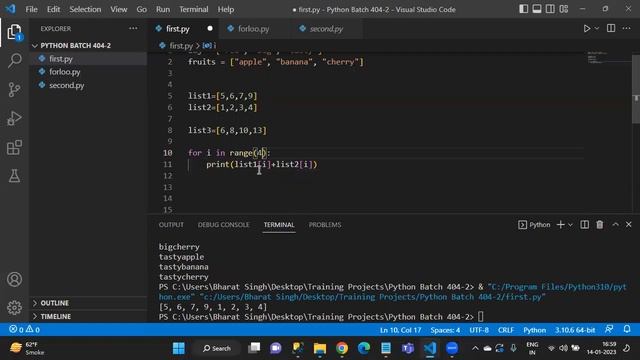This screenshot has width=640, height=360.
Task: Open the Help menu
Action: click(x=226, y=9)
